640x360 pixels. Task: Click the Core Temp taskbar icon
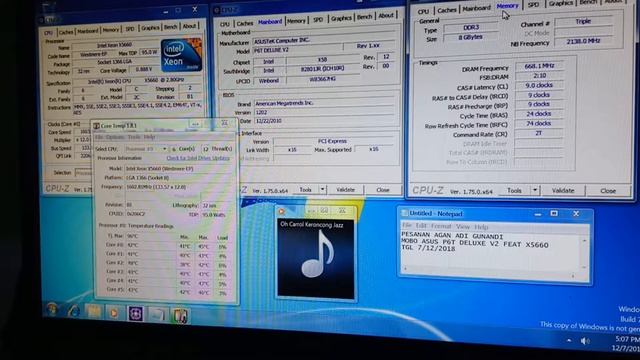click(x=180, y=316)
